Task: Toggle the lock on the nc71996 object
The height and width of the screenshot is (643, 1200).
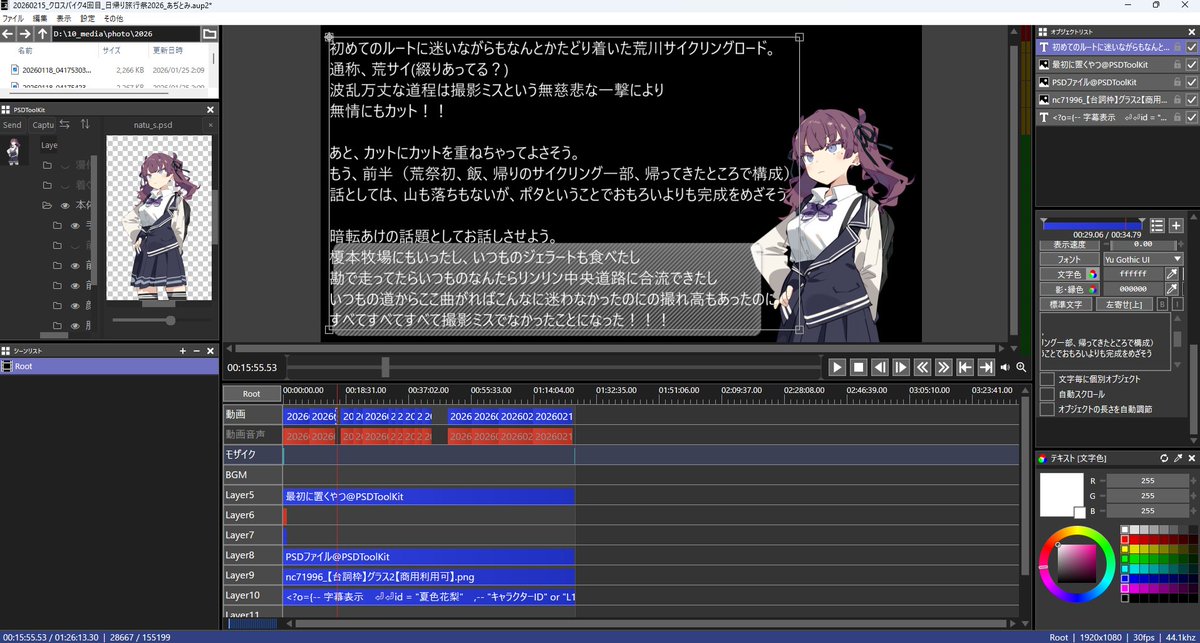Action: click(x=1177, y=100)
